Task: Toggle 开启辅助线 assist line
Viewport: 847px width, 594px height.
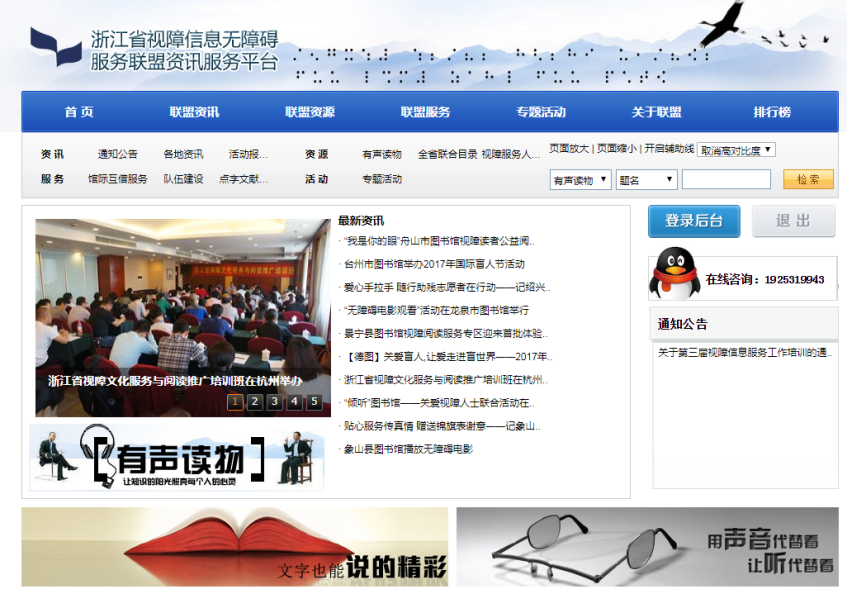Action: tap(669, 149)
